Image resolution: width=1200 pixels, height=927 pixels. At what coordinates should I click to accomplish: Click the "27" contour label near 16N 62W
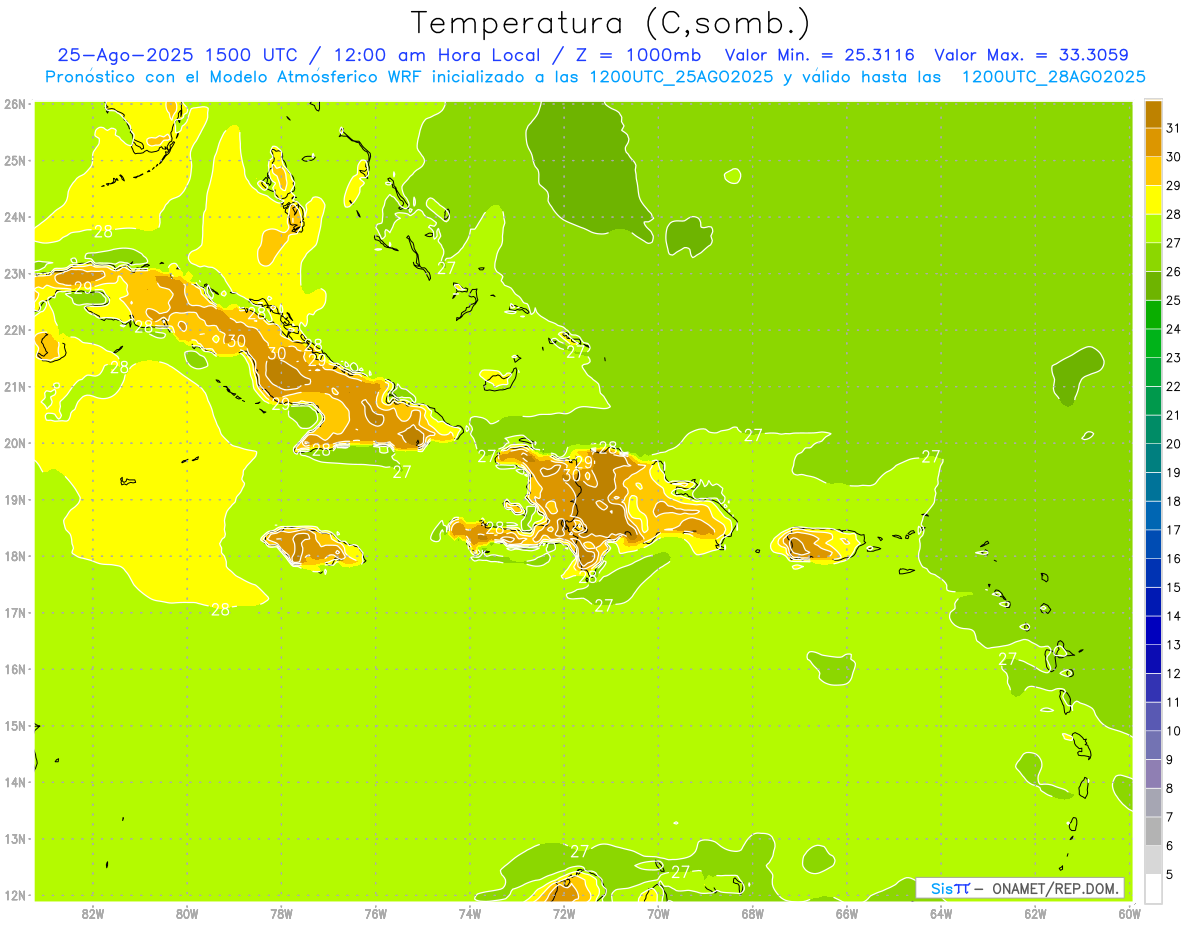(1007, 659)
